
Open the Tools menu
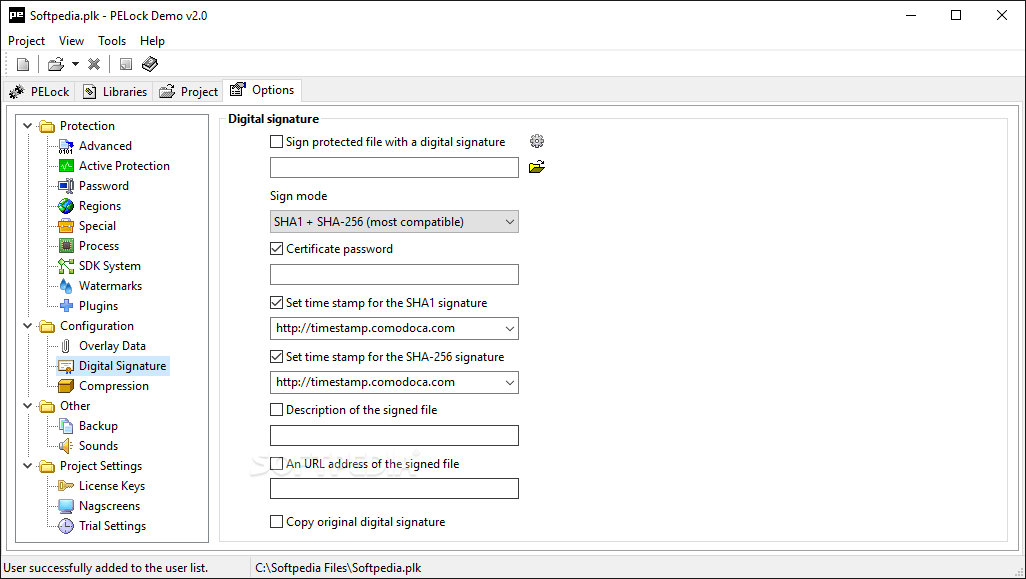(112, 41)
